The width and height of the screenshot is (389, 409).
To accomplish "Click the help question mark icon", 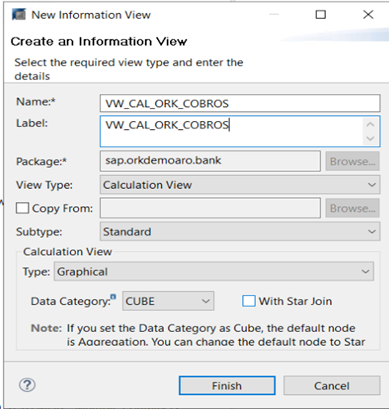I will (x=27, y=385).
